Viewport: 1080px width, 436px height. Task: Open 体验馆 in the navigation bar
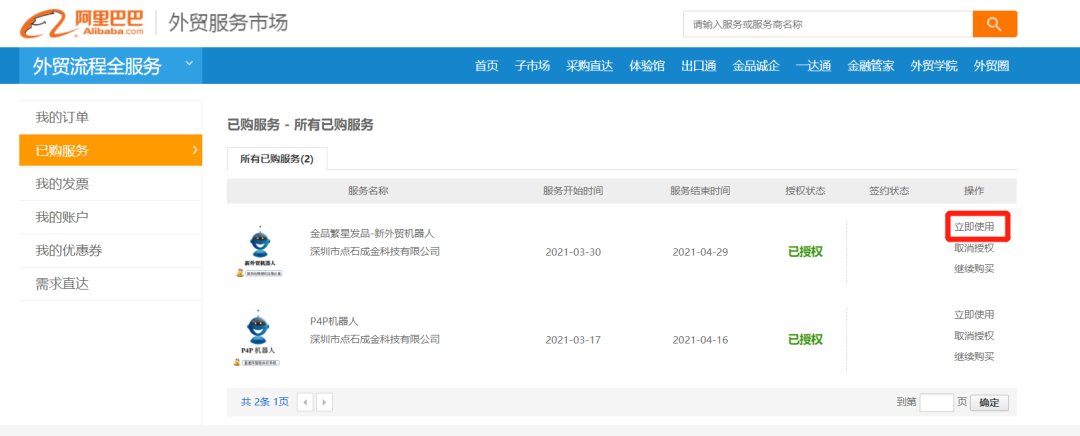(x=647, y=66)
